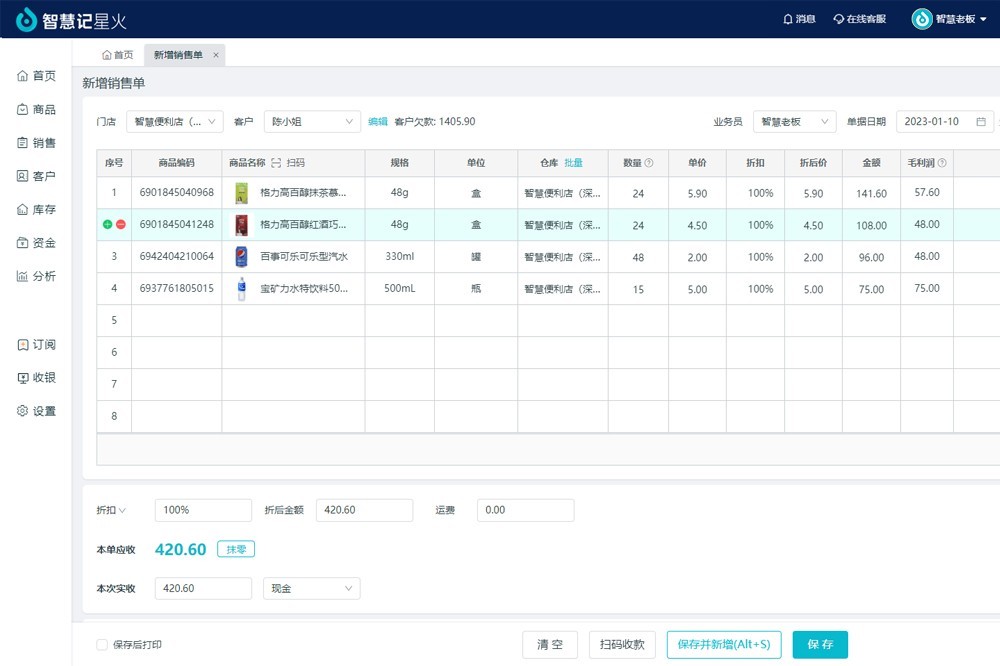This screenshot has height=666, width=1000.
Task: Click the Pepsi product thumbnail
Action: pos(241,257)
